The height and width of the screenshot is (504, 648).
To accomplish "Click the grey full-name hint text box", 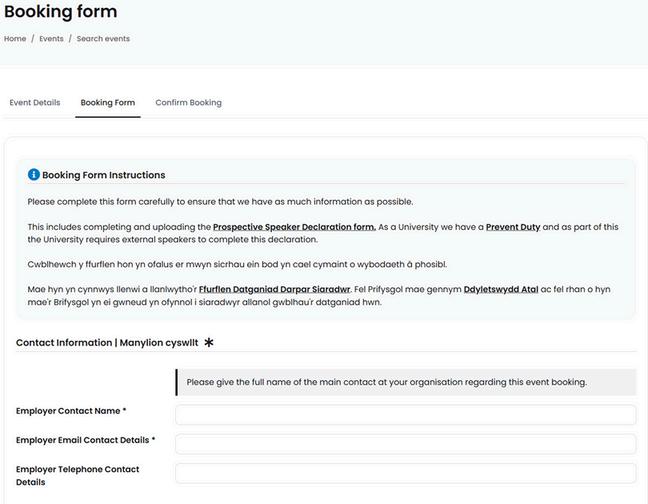I will click(406, 382).
